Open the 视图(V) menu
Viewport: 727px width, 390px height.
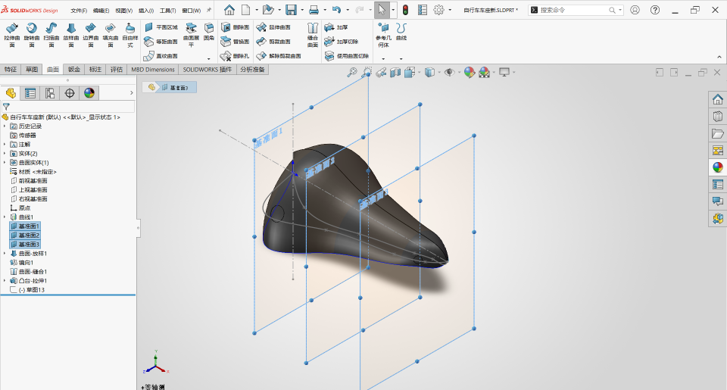124,10
